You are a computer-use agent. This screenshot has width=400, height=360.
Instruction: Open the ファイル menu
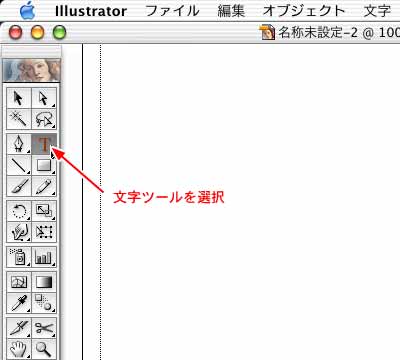coord(172,11)
